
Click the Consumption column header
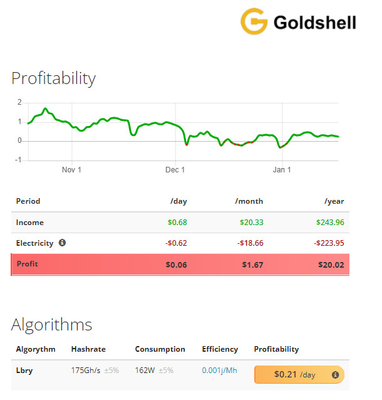coord(160,349)
